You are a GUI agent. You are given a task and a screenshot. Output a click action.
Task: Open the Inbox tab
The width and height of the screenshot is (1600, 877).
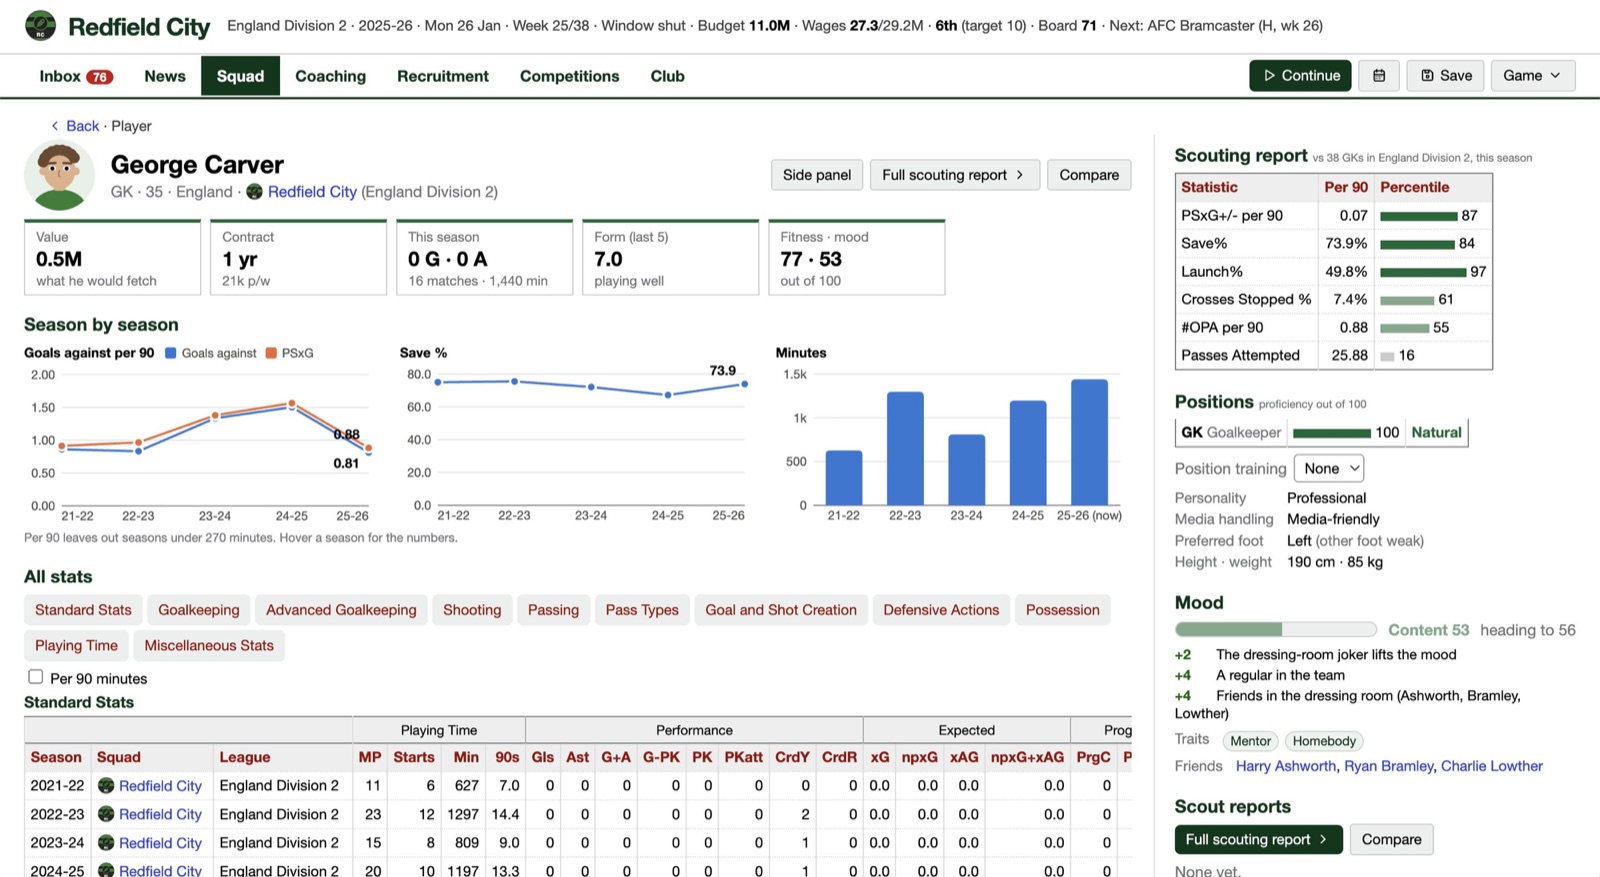[x=75, y=76]
